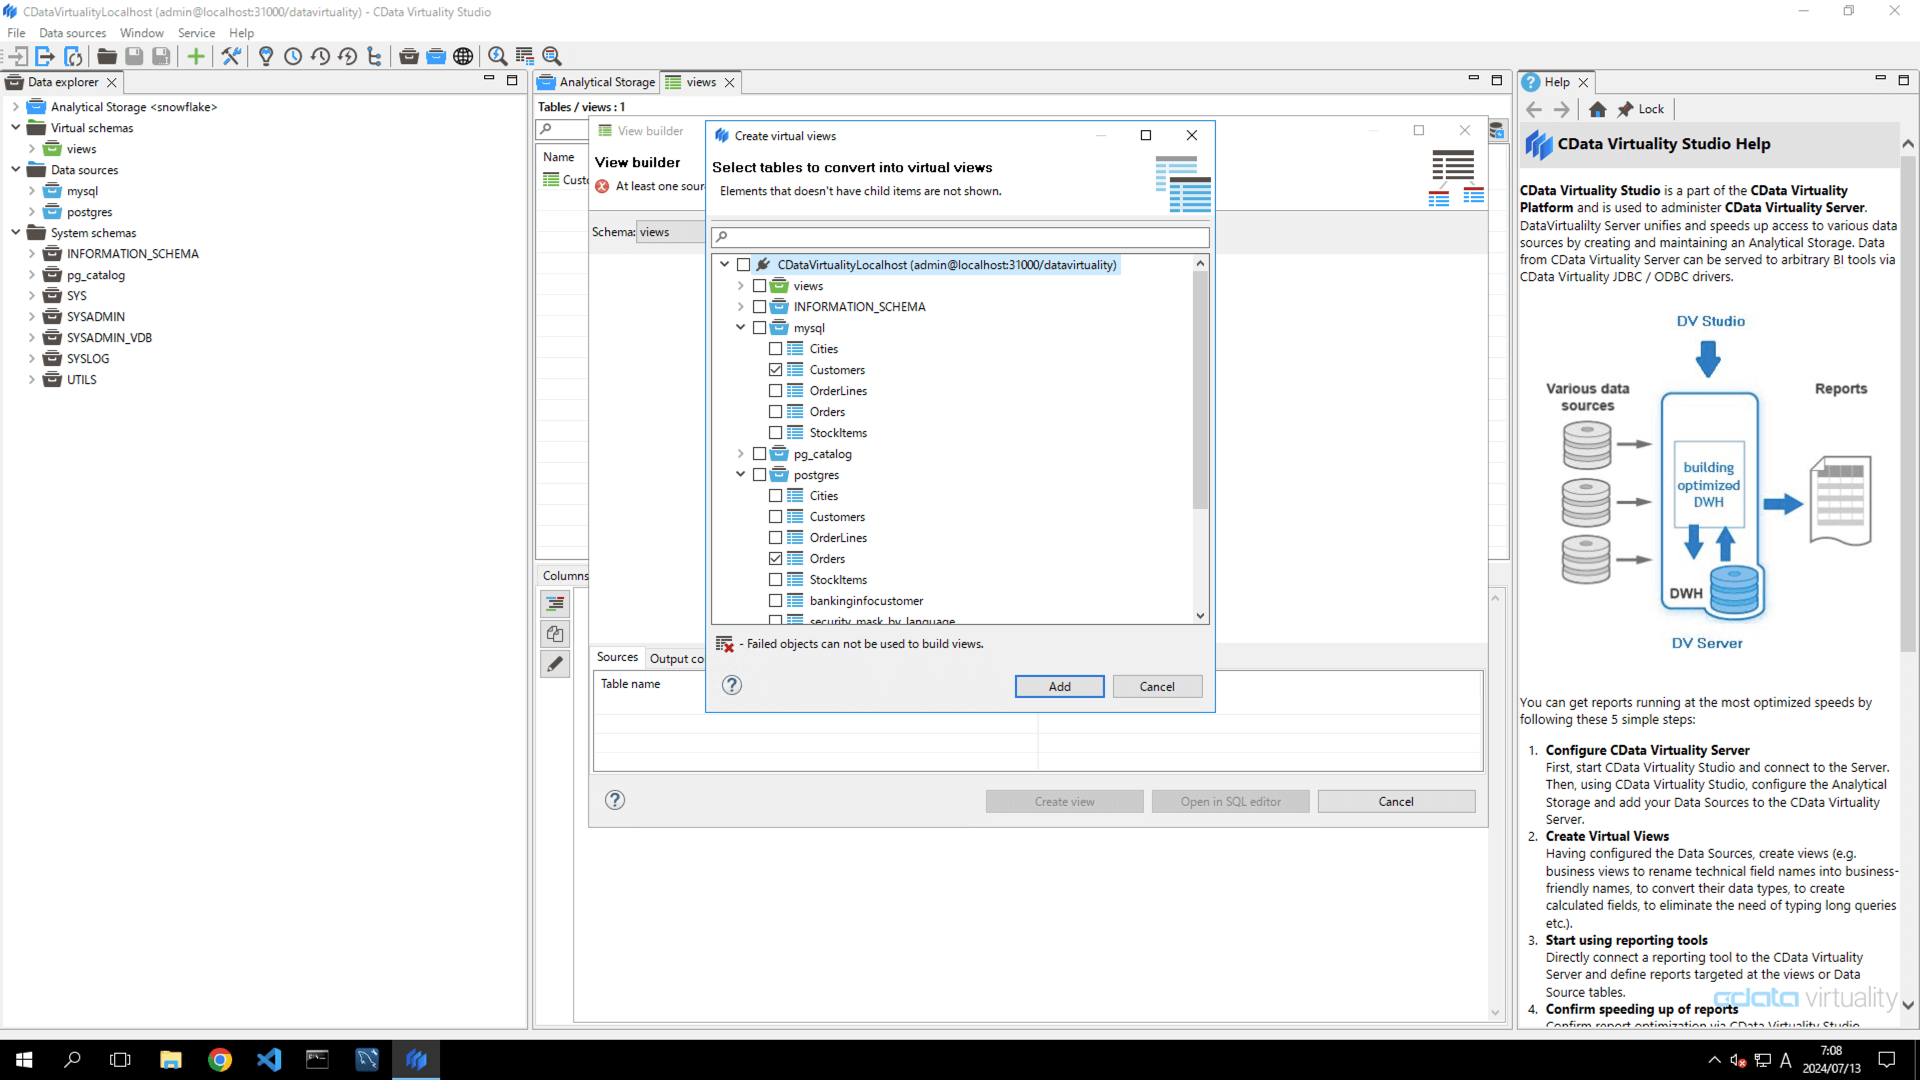The height and width of the screenshot is (1080, 1920).
Task: Open the Data sources menu
Action: (71, 32)
